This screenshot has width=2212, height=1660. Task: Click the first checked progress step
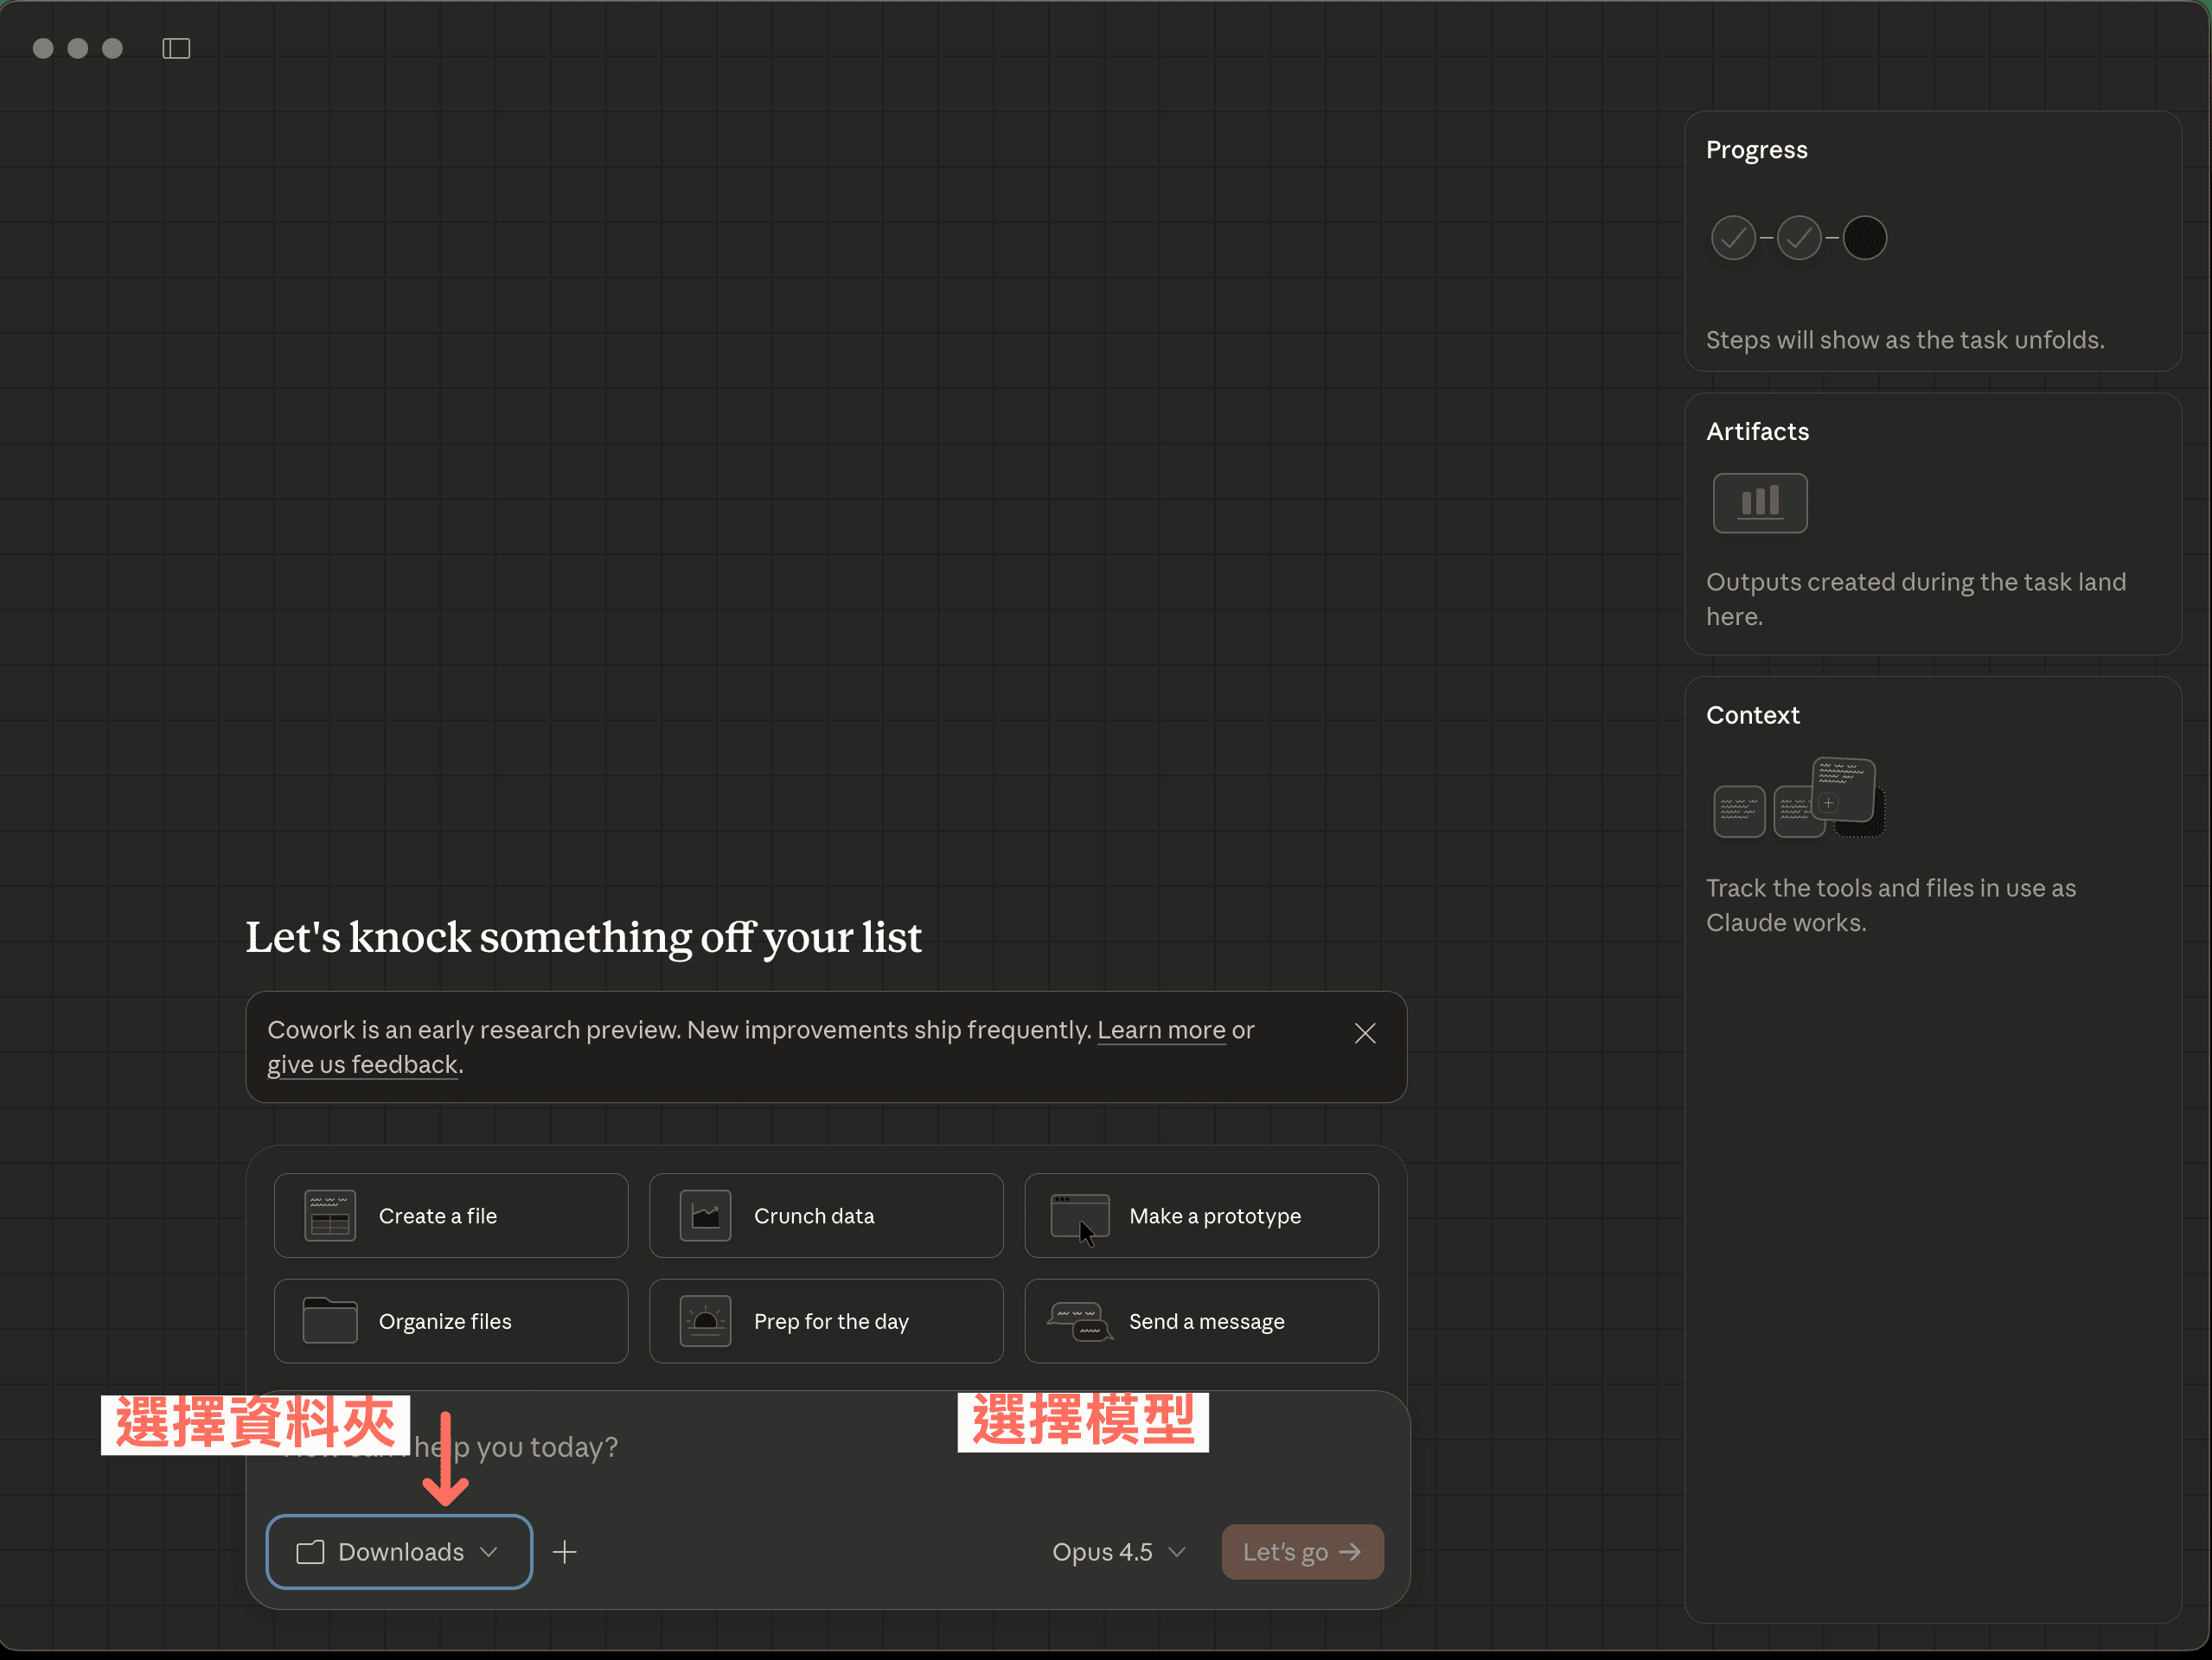point(1733,238)
